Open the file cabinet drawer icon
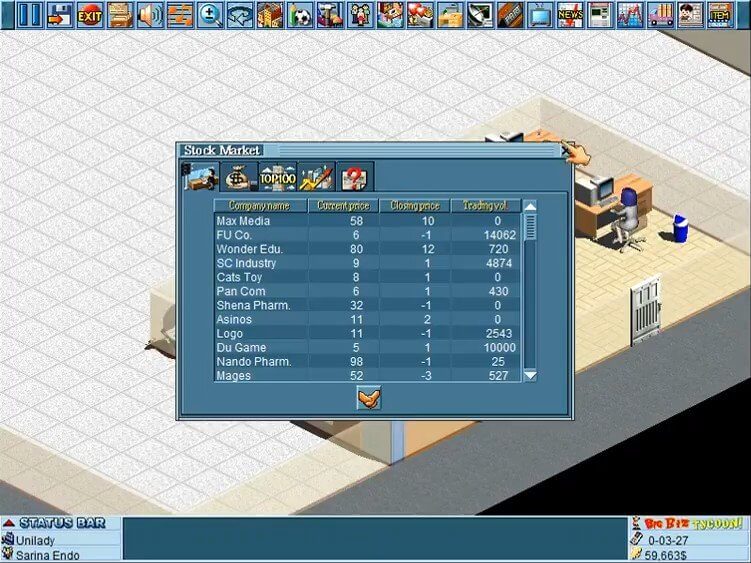The width and height of the screenshot is (751, 563). pos(120,14)
